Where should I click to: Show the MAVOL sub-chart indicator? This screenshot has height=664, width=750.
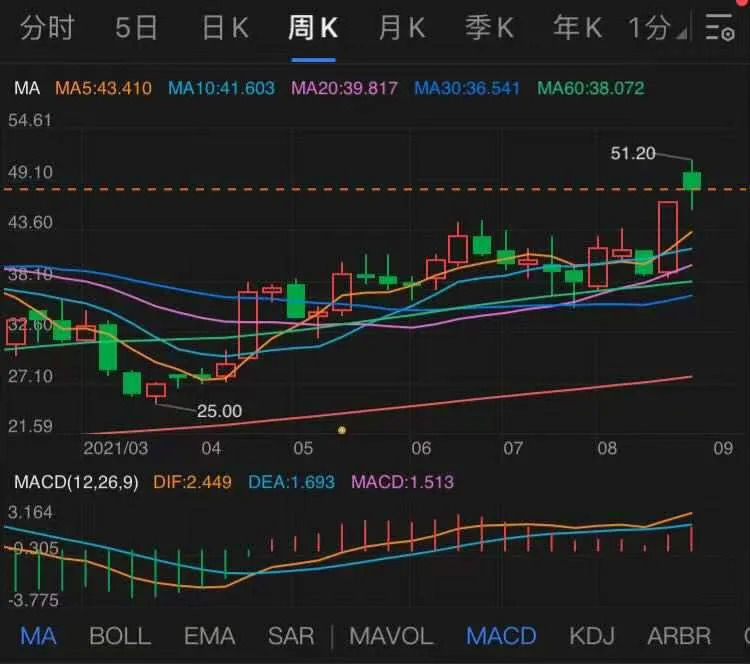(391, 636)
